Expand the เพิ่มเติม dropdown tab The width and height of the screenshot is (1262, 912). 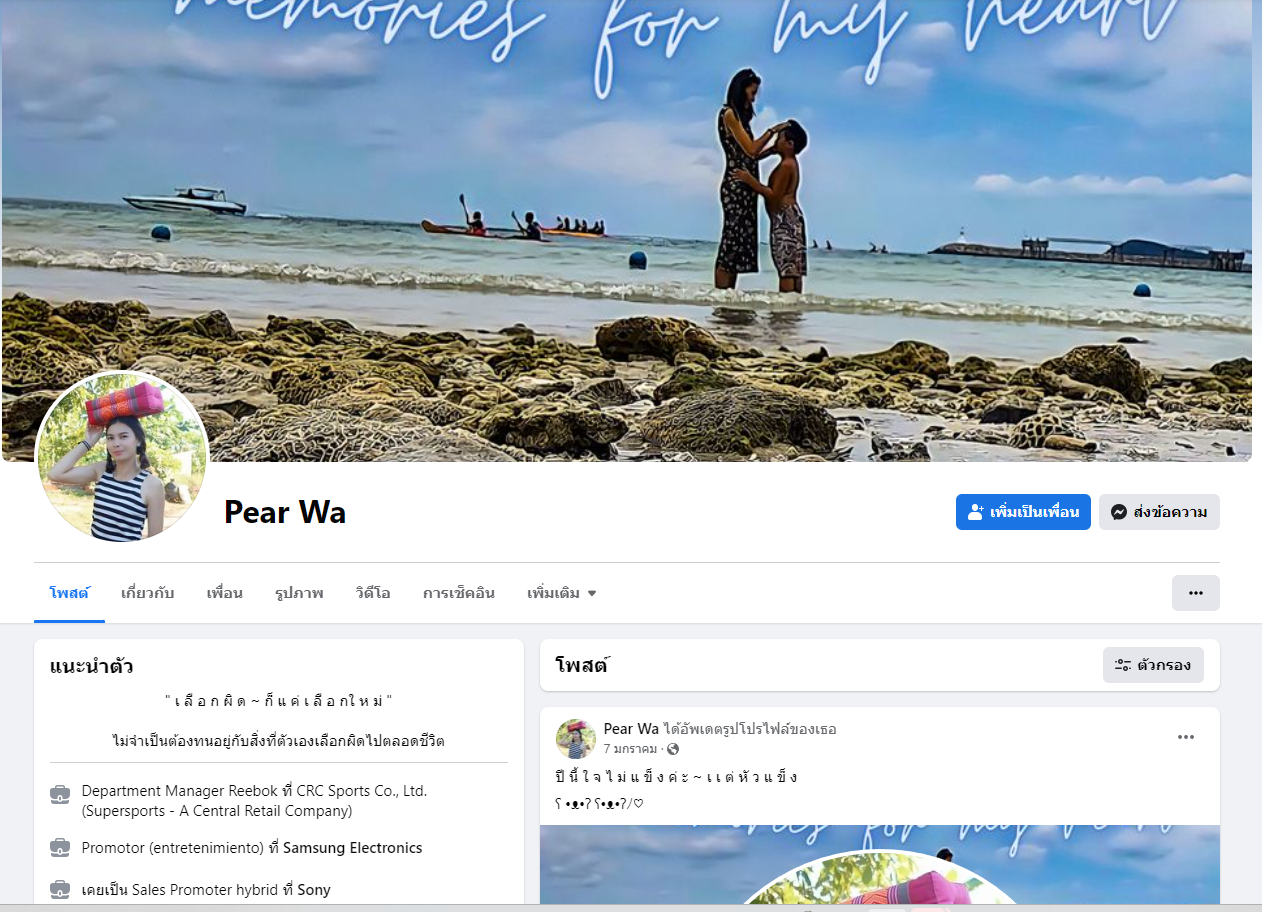(x=562, y=593)
